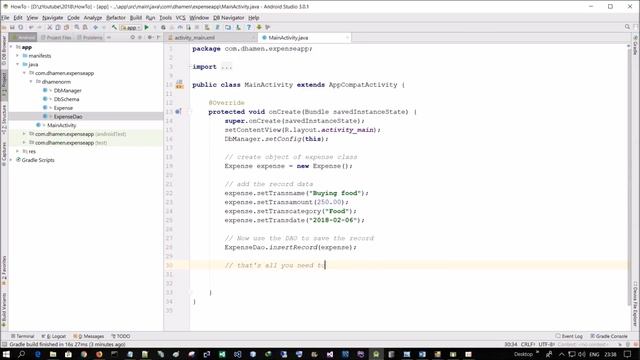This screenshot has width=640, height=360.
Task: Click the class gutter icon beside MainActivity declaration
Action: click(x=179, y=85)
